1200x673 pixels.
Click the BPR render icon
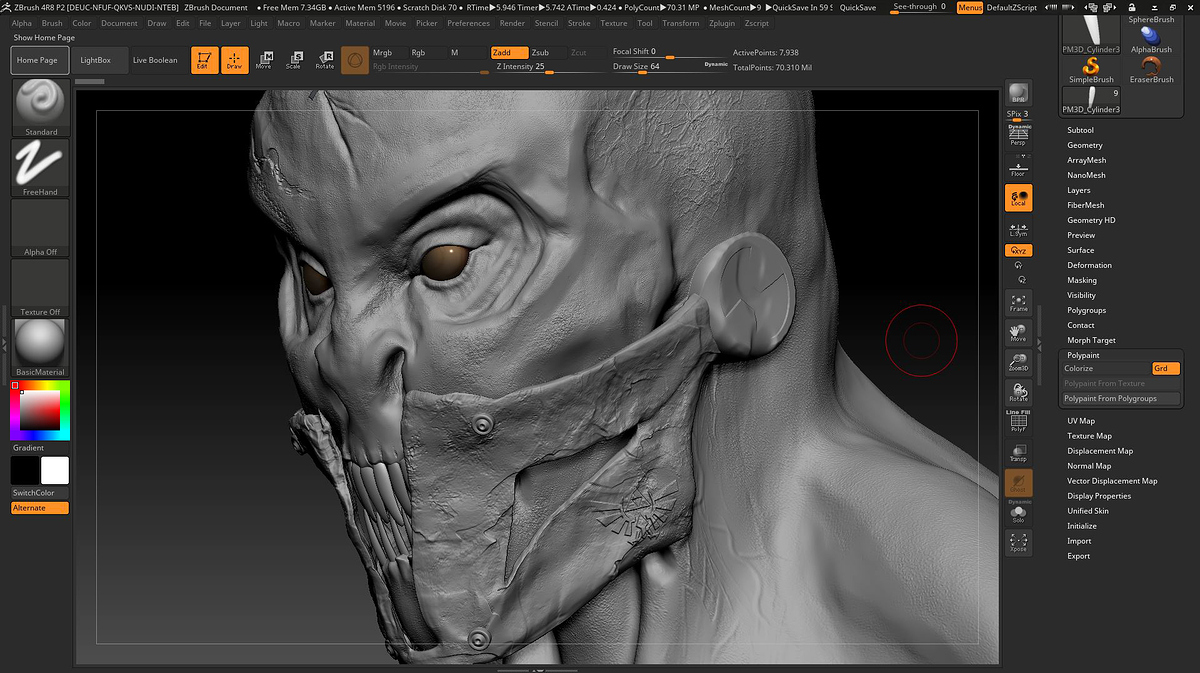pos(1018,93)
